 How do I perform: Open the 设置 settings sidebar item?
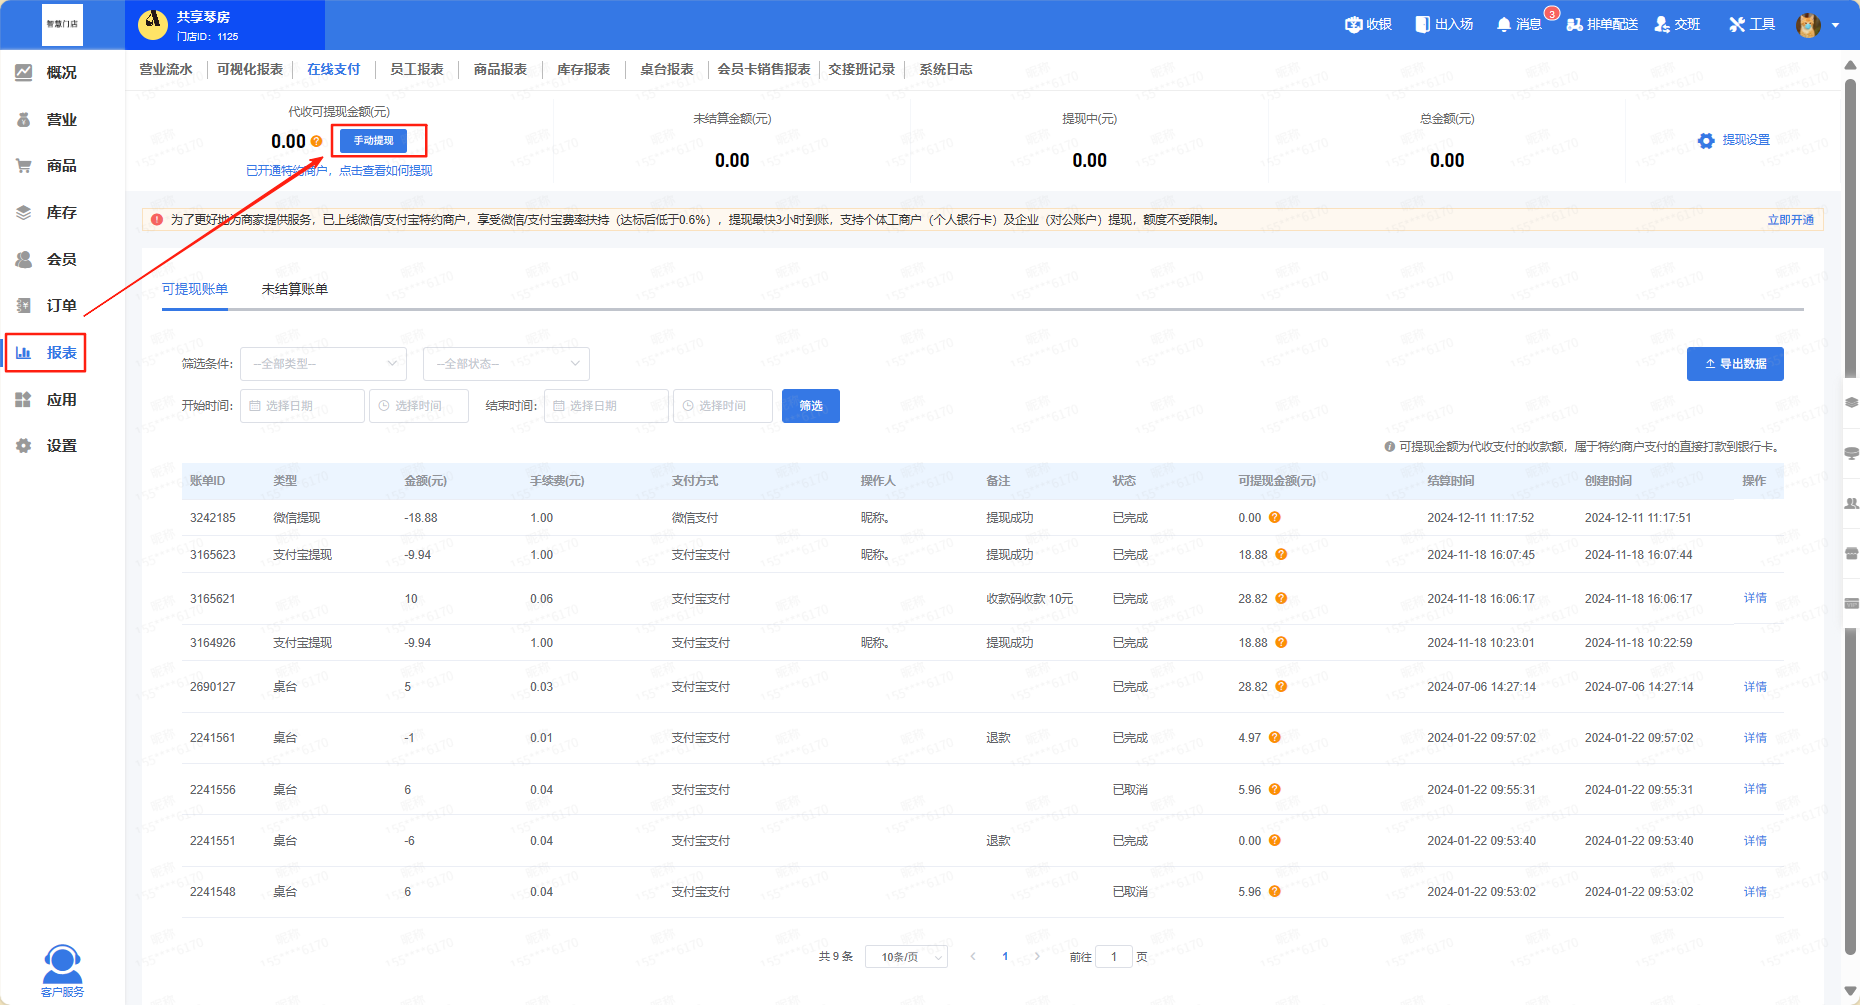click(47, 446)
